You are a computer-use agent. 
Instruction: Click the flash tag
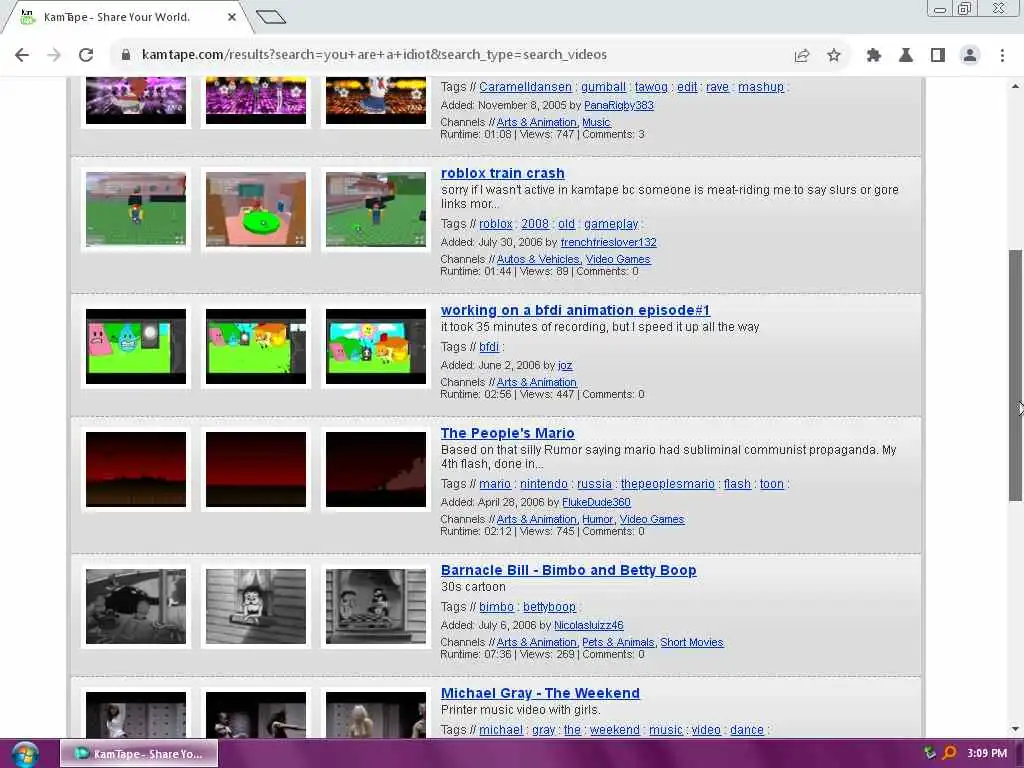[x=737, y=484]
